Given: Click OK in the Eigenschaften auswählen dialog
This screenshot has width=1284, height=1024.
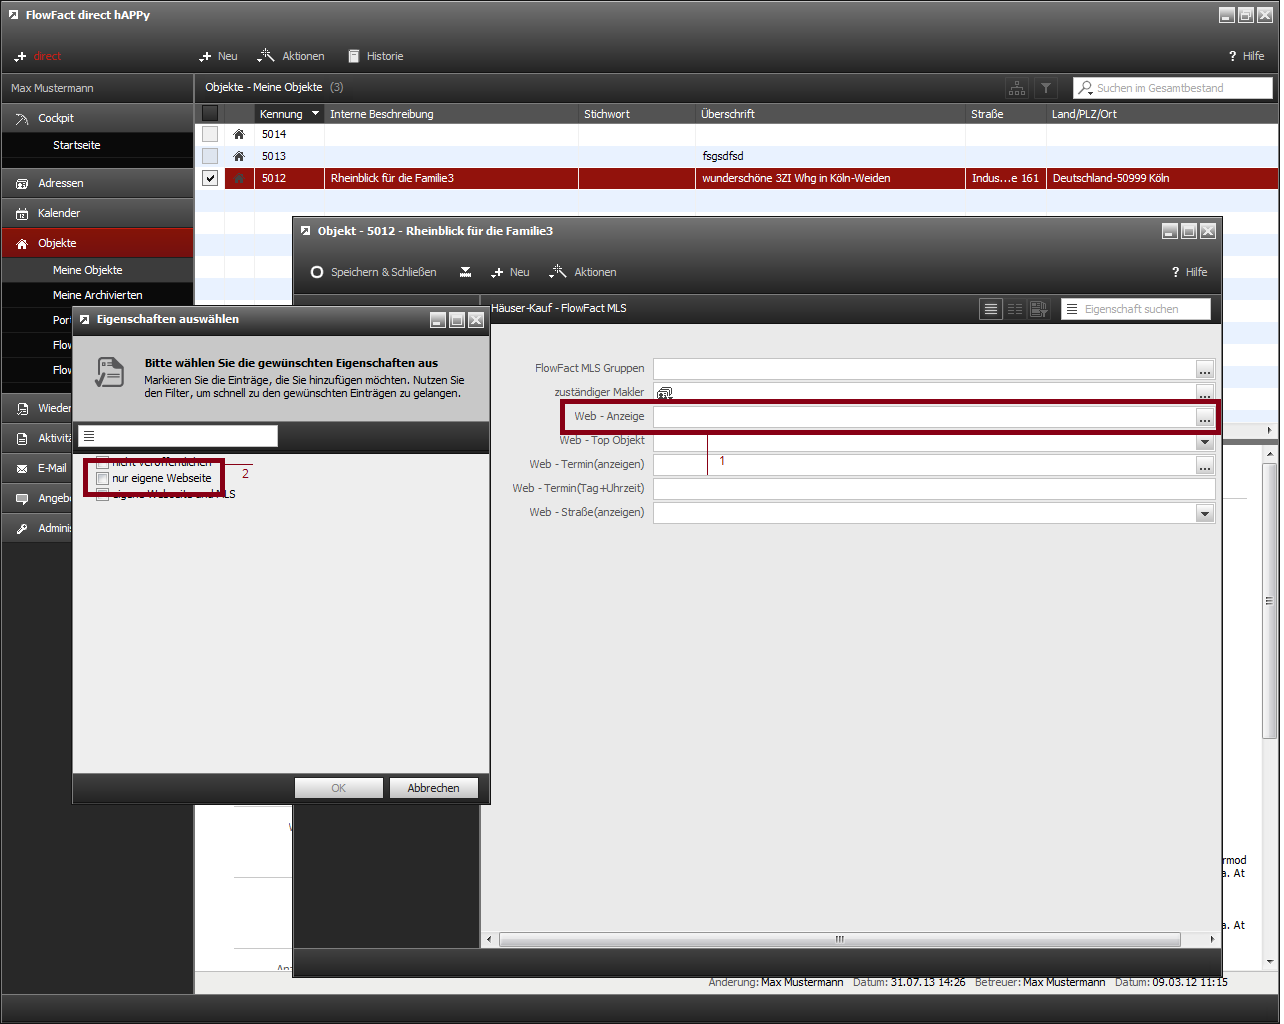Looking at the screenshot, I should [338, 788].
